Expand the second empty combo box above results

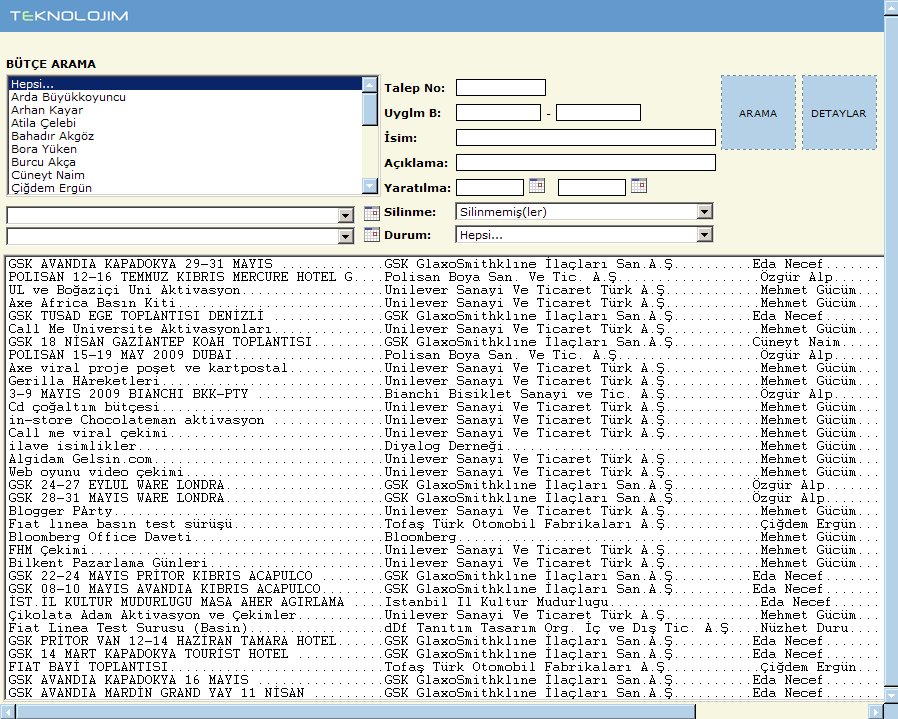[345, 237]
